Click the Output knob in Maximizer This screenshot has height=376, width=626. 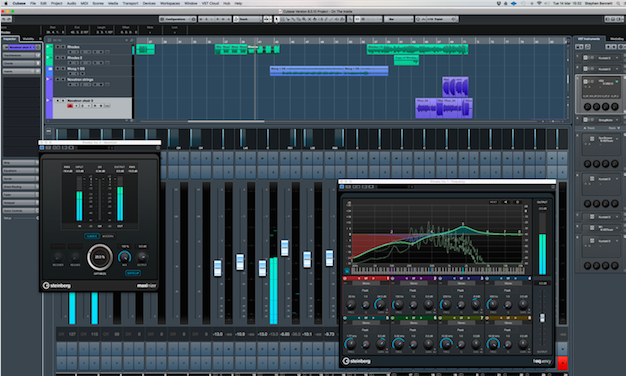click(142, 257)
